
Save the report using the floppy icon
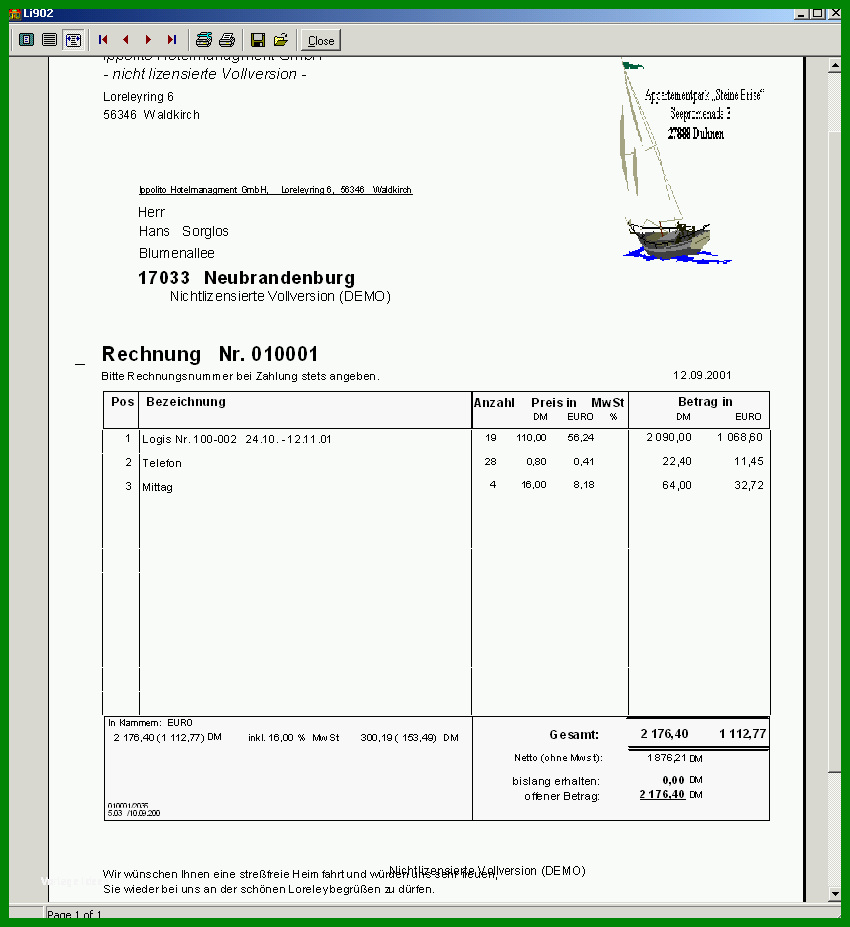[x=258, y=40]
